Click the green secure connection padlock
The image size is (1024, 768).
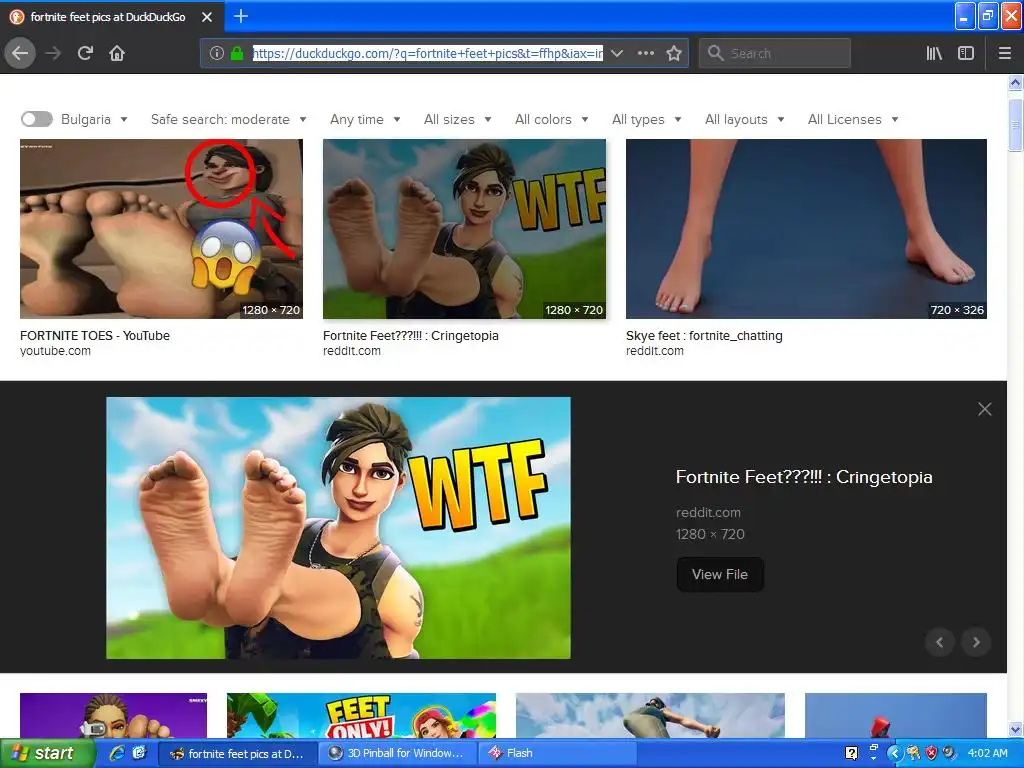coord(237,53)
